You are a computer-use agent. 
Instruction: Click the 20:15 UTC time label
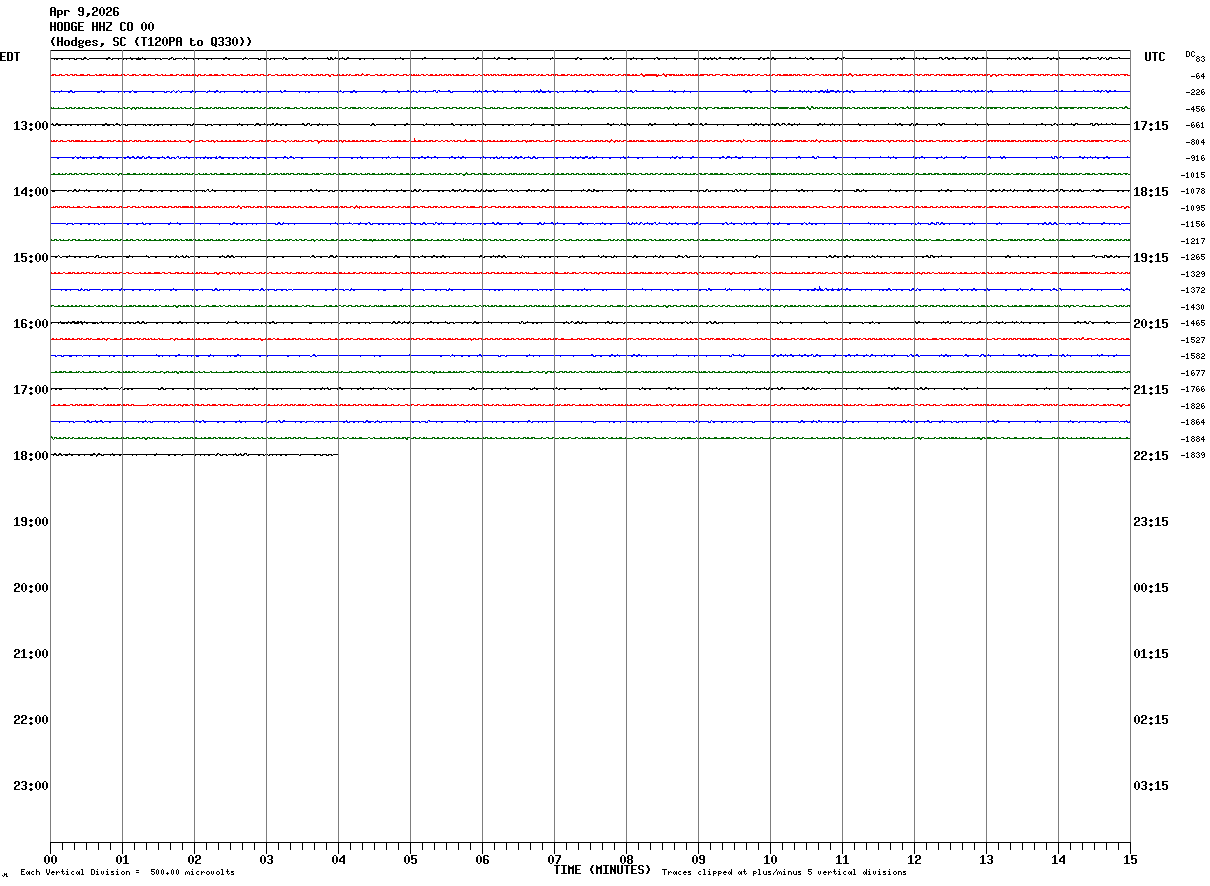[1151, 324]
